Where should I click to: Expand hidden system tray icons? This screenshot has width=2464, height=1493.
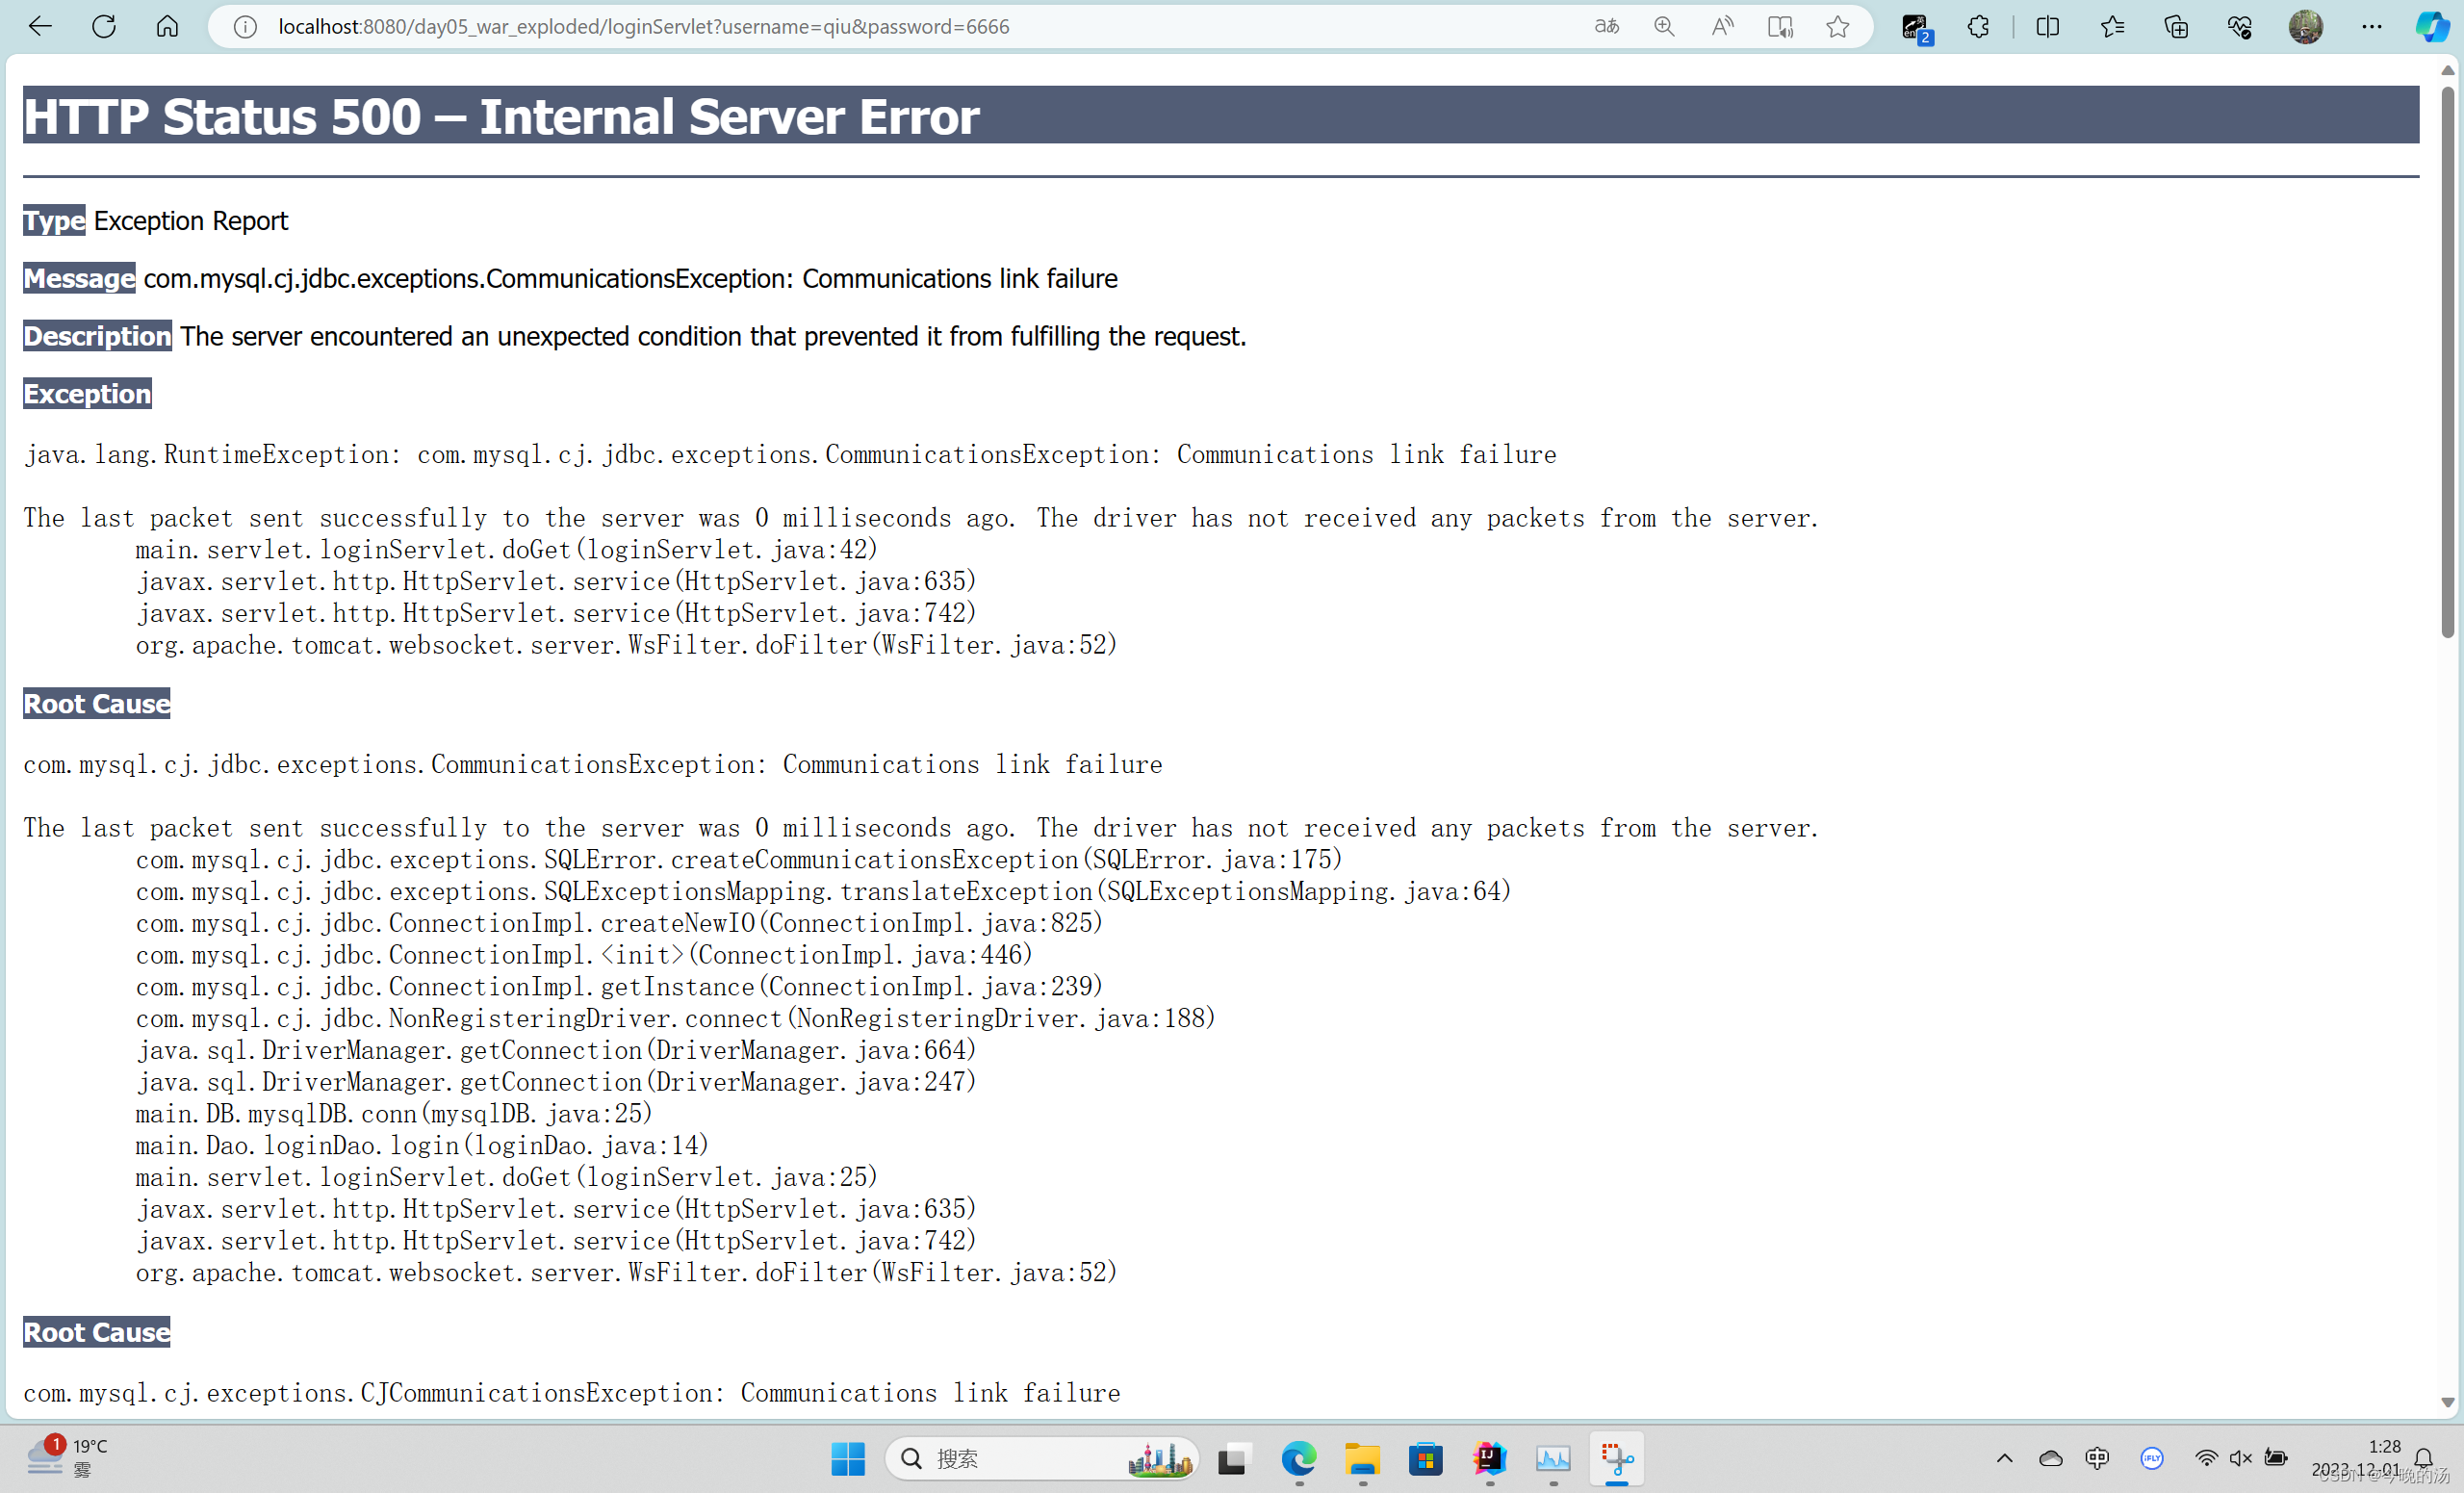click(2005, 1458)
